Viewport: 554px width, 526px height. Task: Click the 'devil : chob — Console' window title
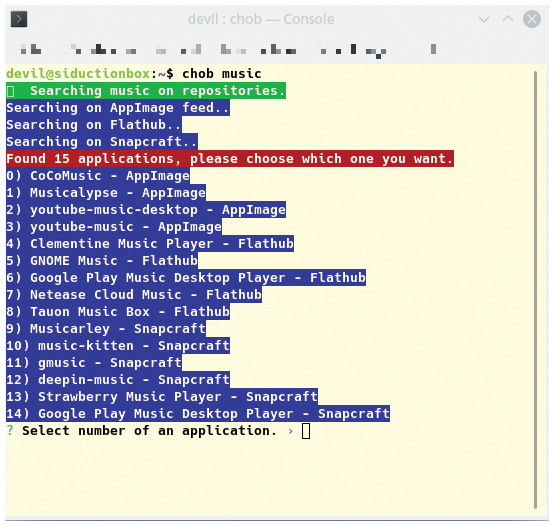coord(261,19)
